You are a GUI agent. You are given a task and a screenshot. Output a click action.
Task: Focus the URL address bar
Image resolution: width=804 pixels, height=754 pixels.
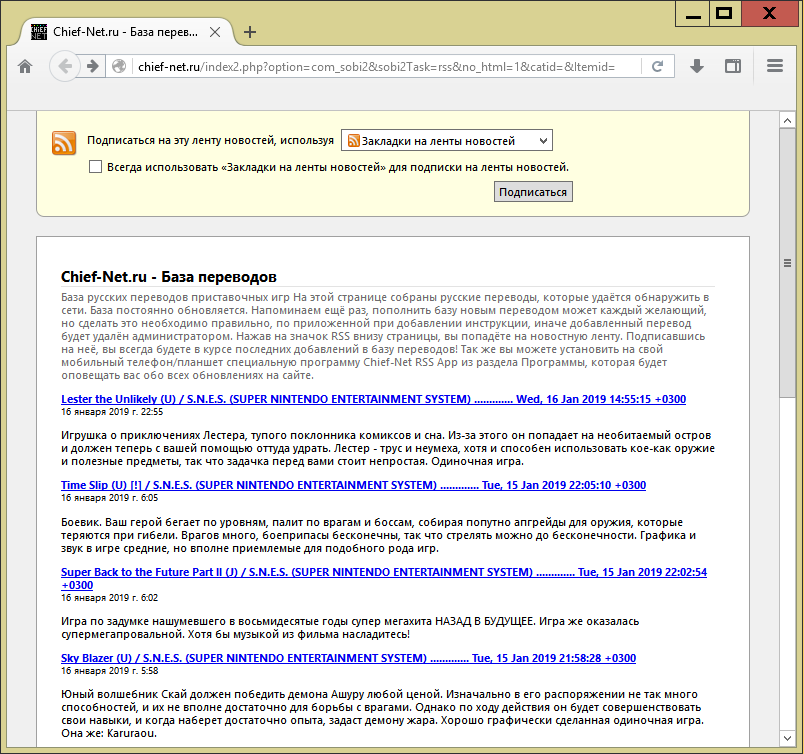click(x=377, y=67)
